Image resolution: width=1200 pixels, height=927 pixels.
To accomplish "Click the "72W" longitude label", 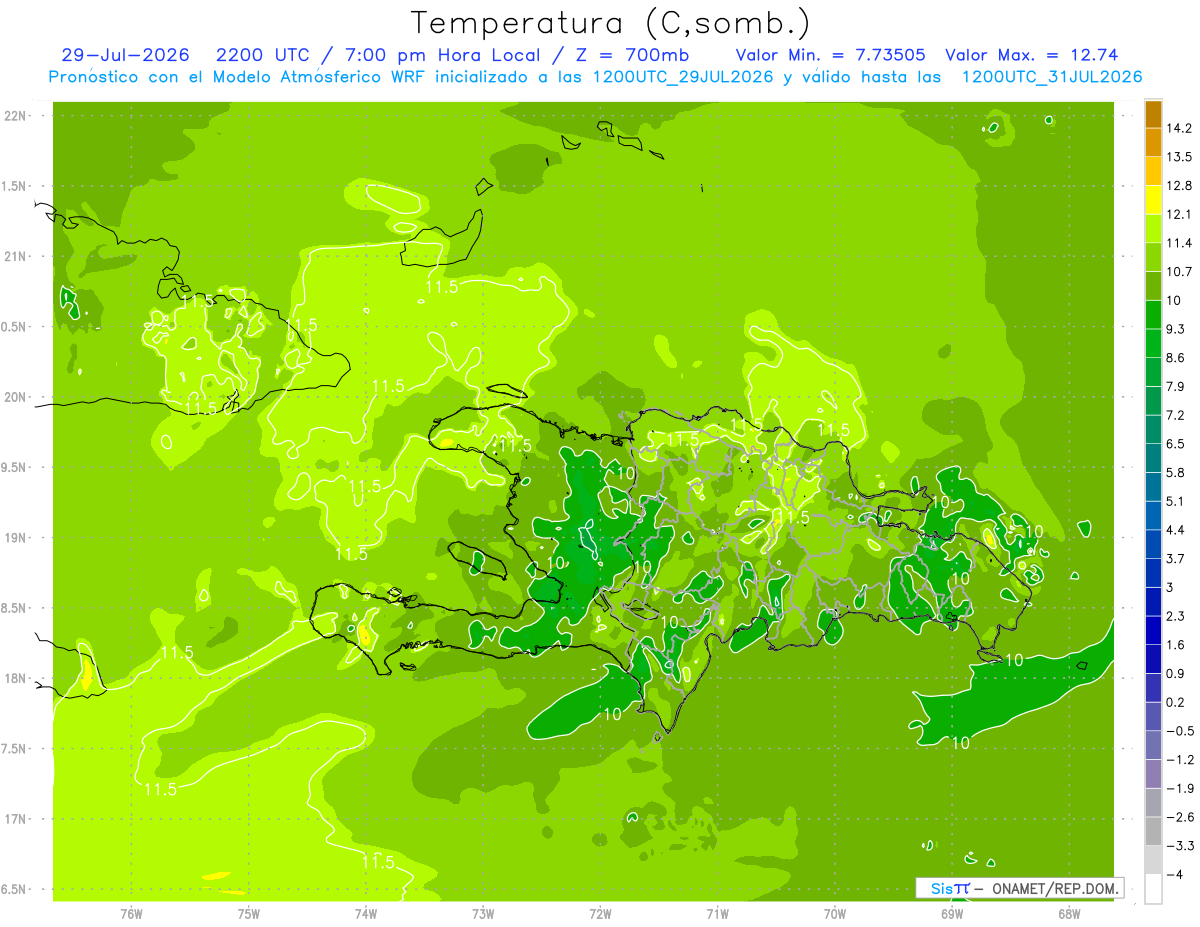I will tap(600, 913).
